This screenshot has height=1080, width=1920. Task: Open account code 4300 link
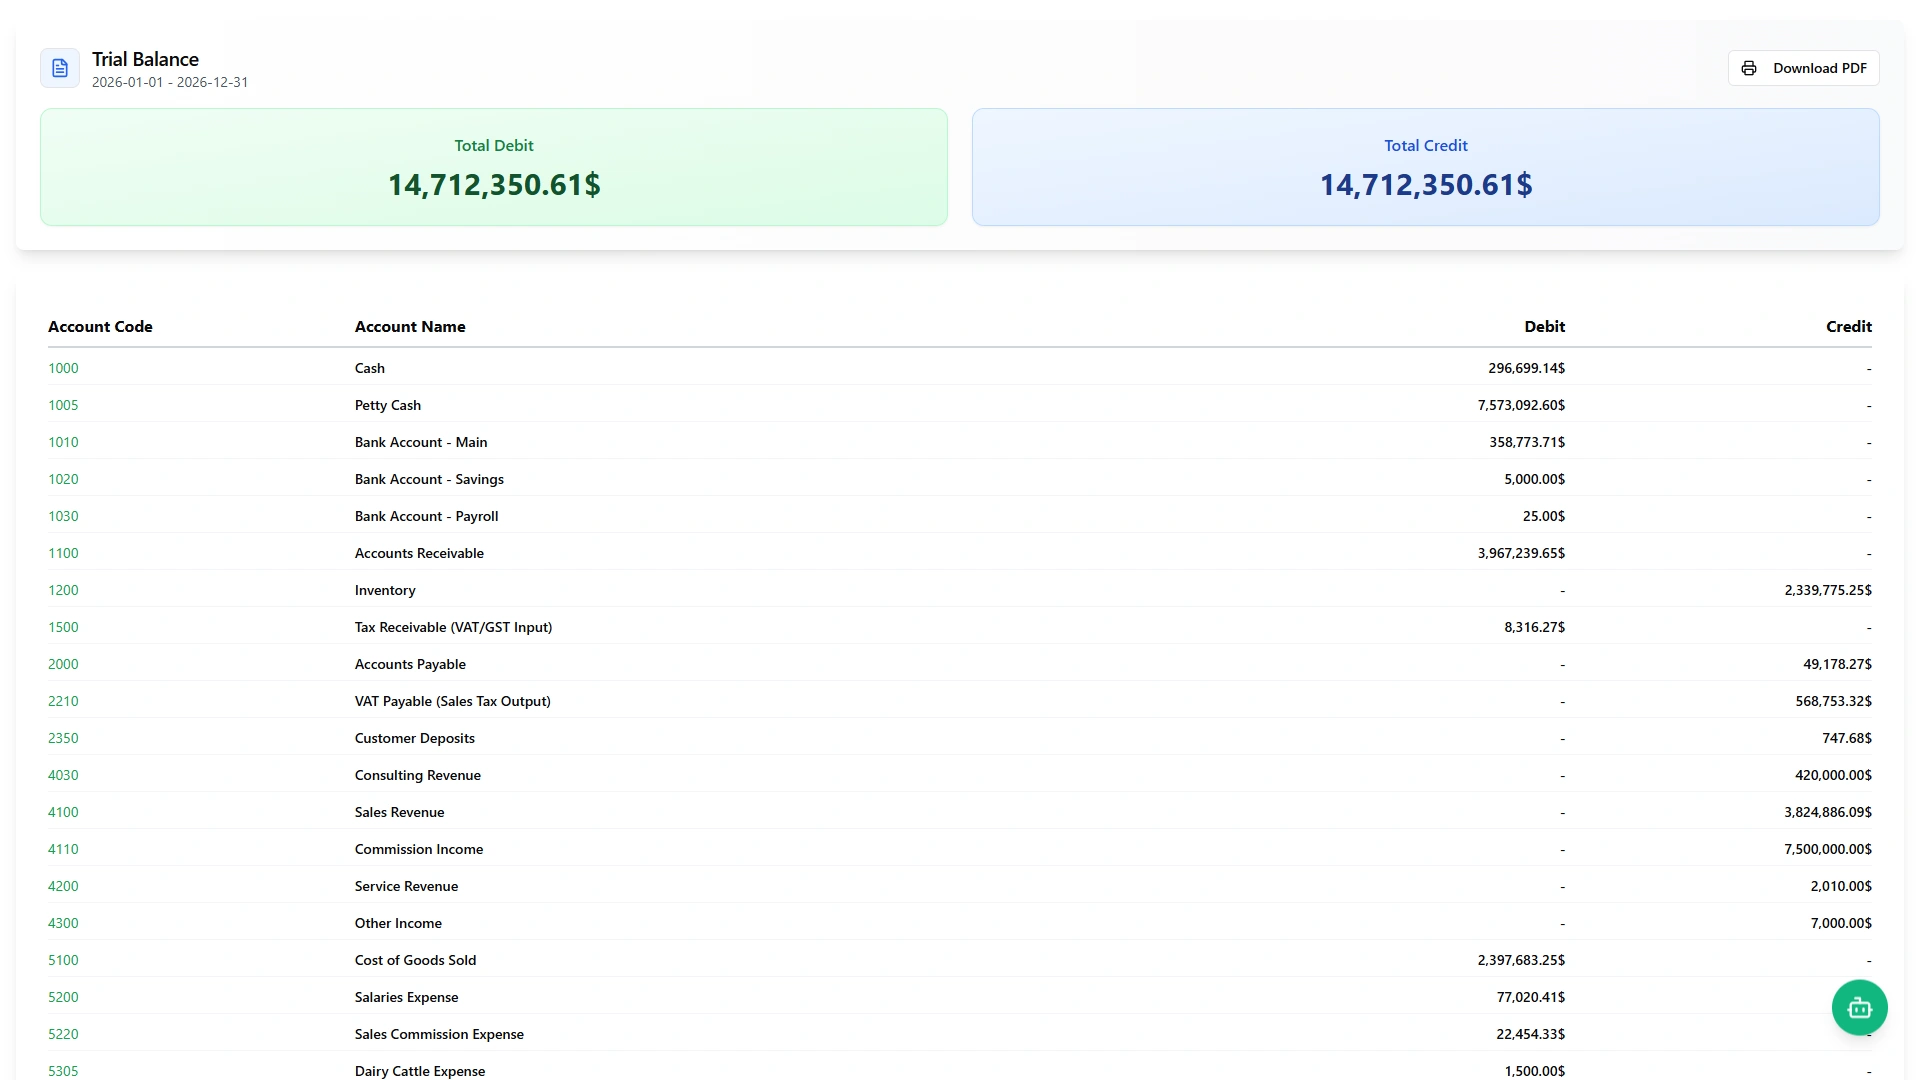(63, 923)
